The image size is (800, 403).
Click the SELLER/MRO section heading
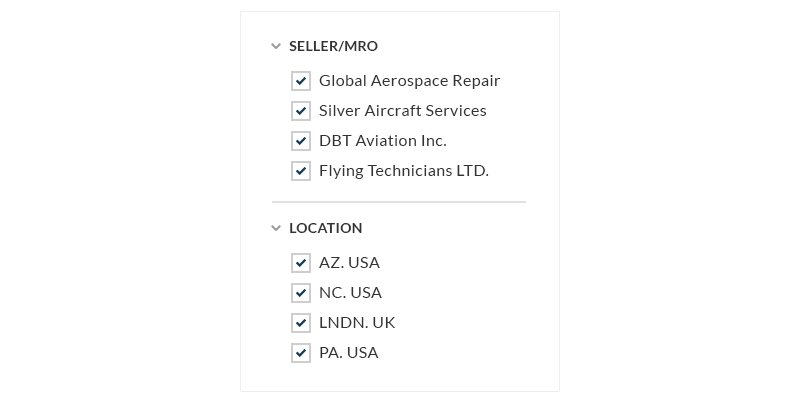coord(334,46)
